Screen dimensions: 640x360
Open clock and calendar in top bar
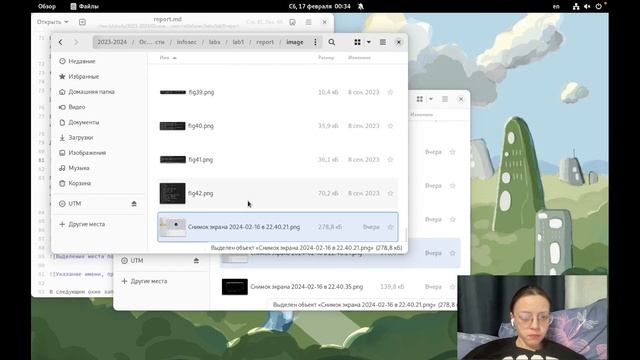pos(320,6)
